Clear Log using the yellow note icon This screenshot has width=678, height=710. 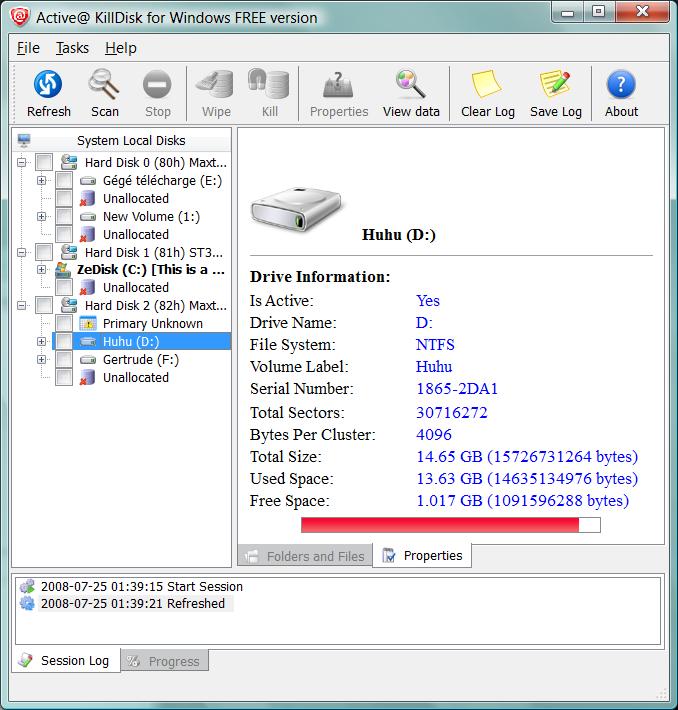pyautogui.click(x=487, y=84)
